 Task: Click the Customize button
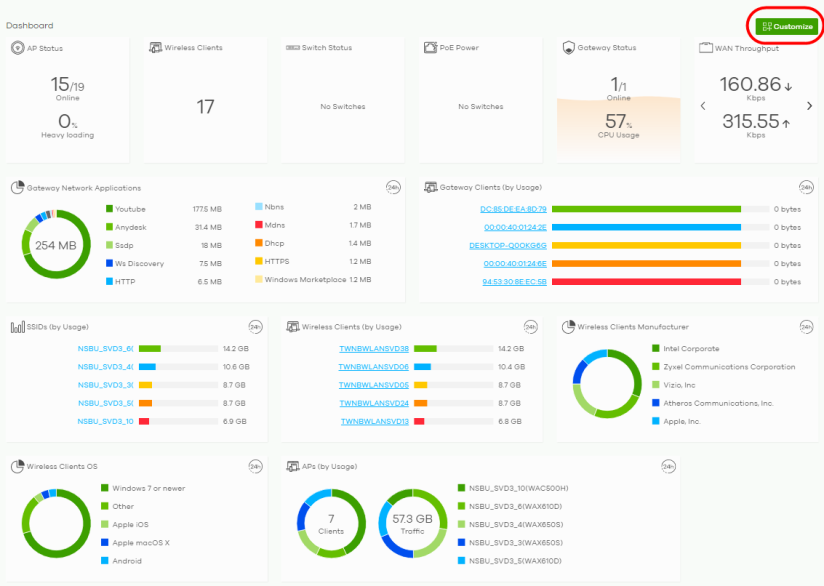[x=787, y=26]
